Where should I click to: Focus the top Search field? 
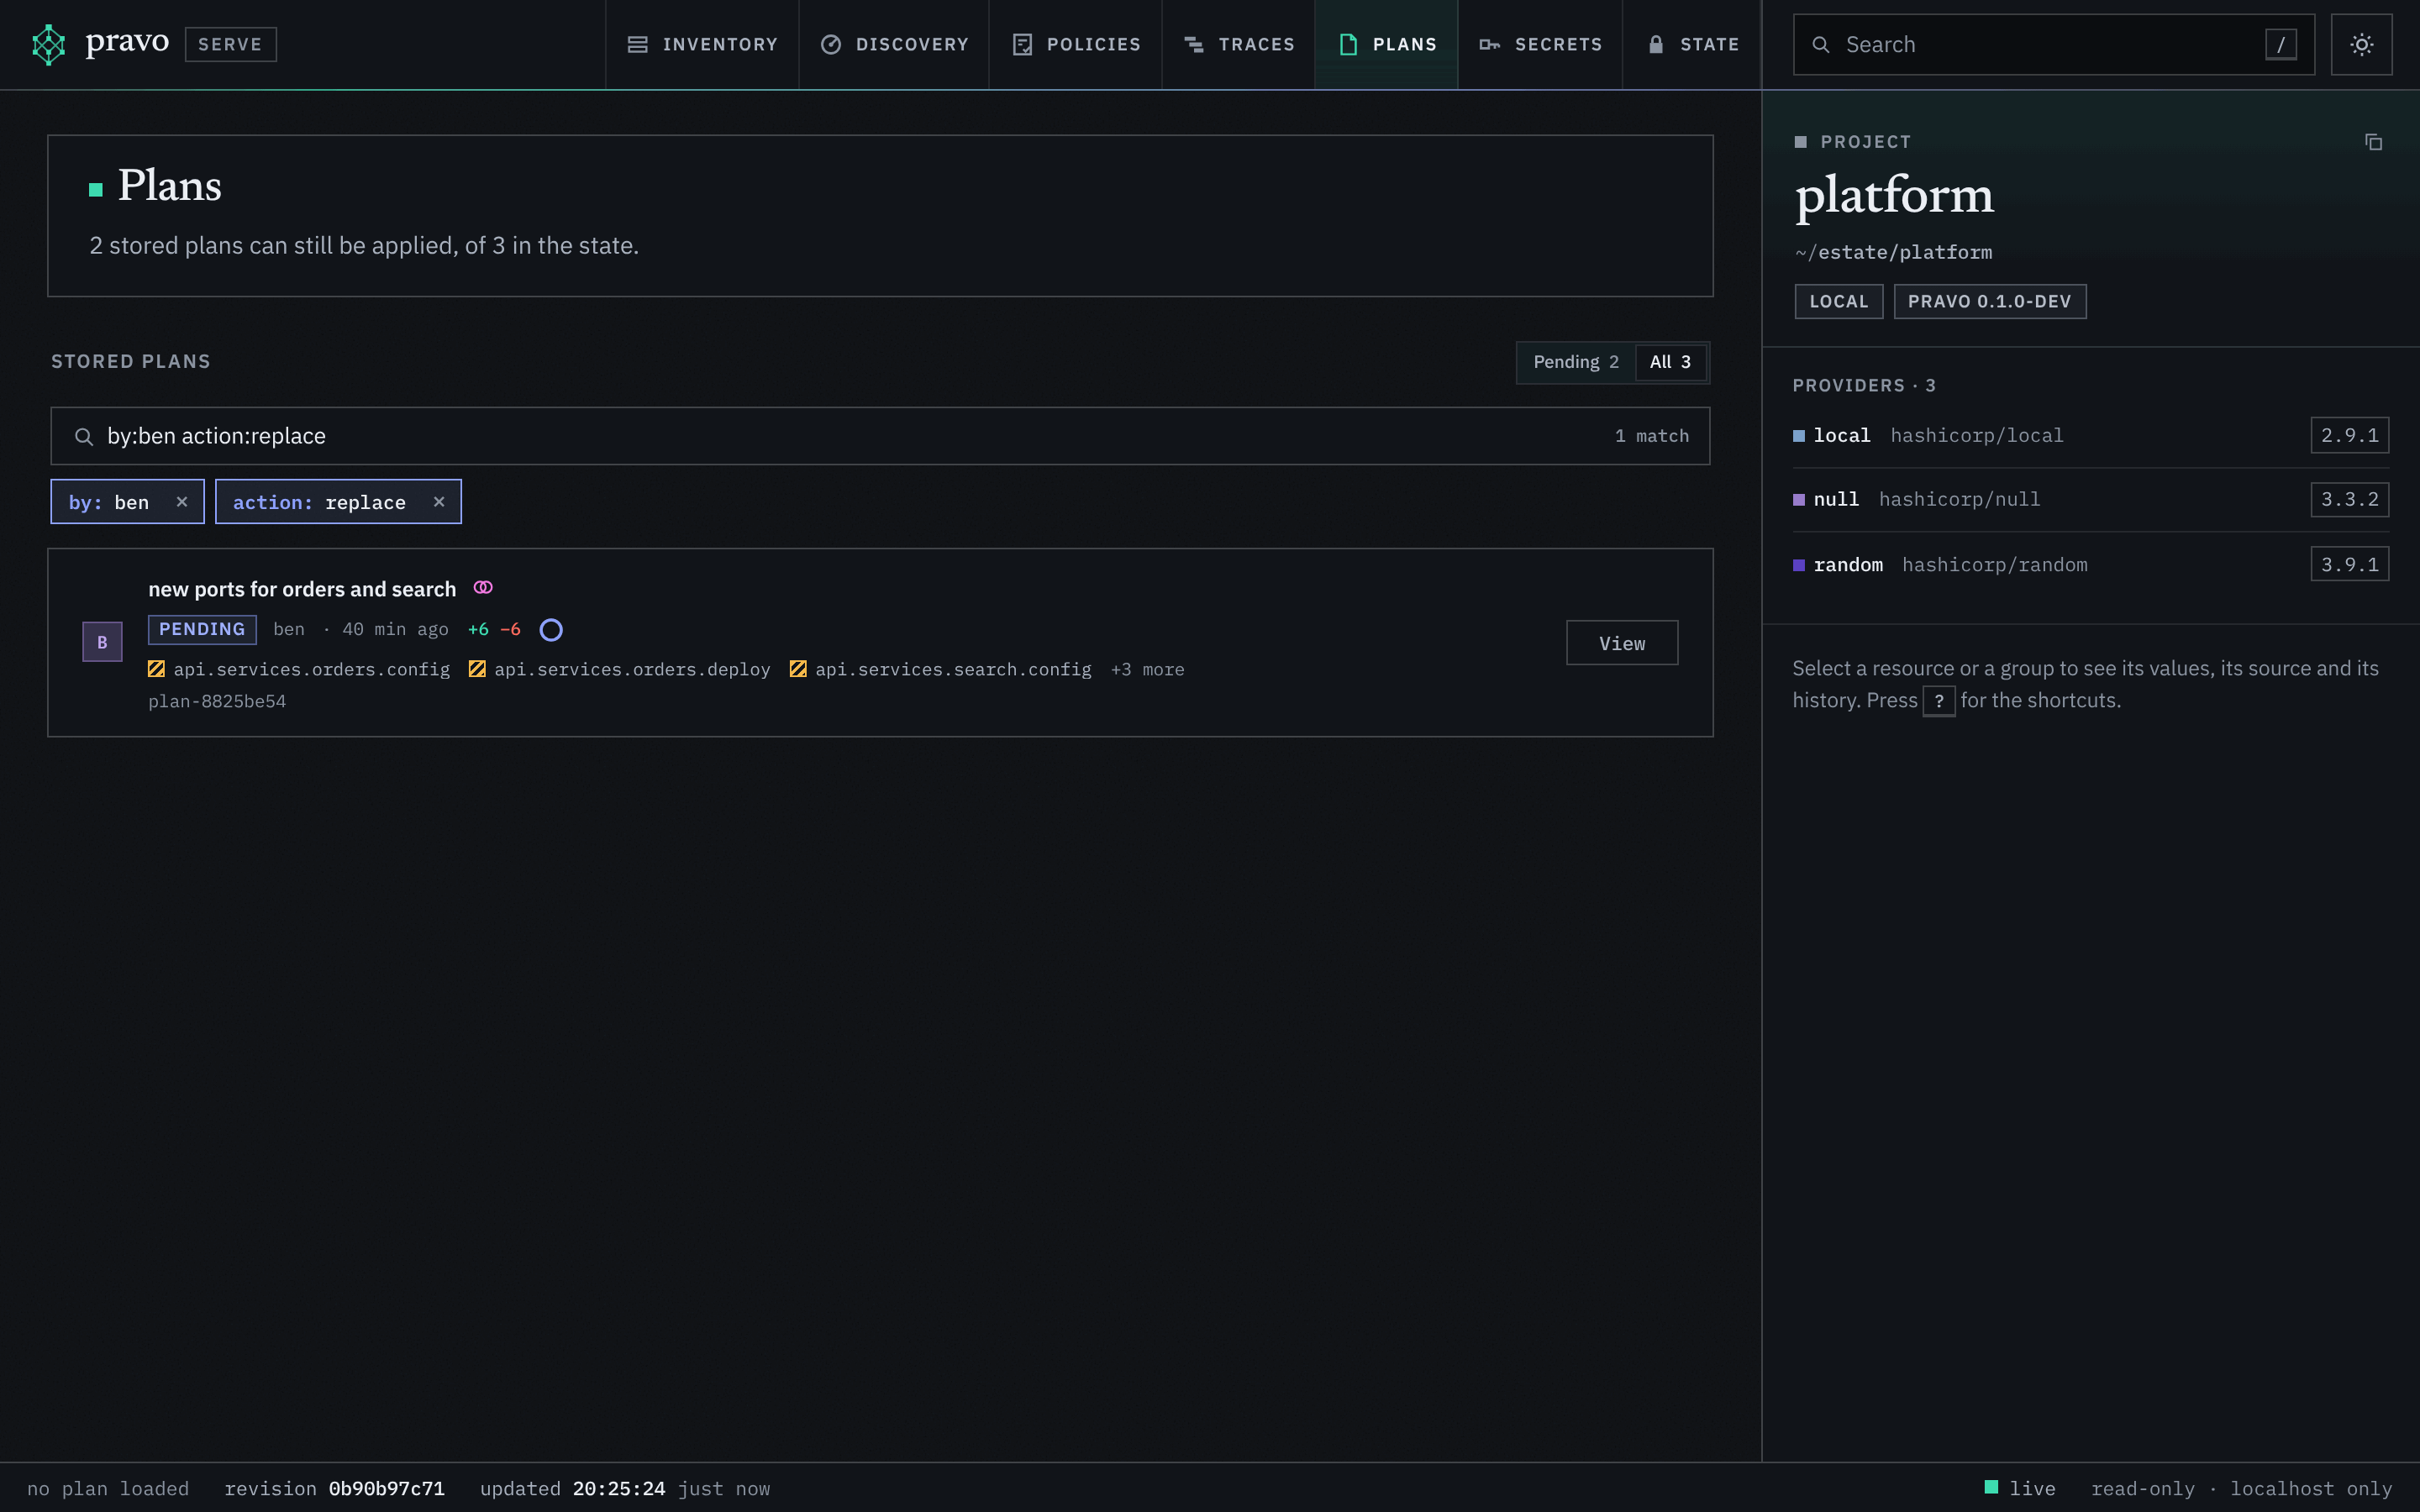(x=2054, y=45)
